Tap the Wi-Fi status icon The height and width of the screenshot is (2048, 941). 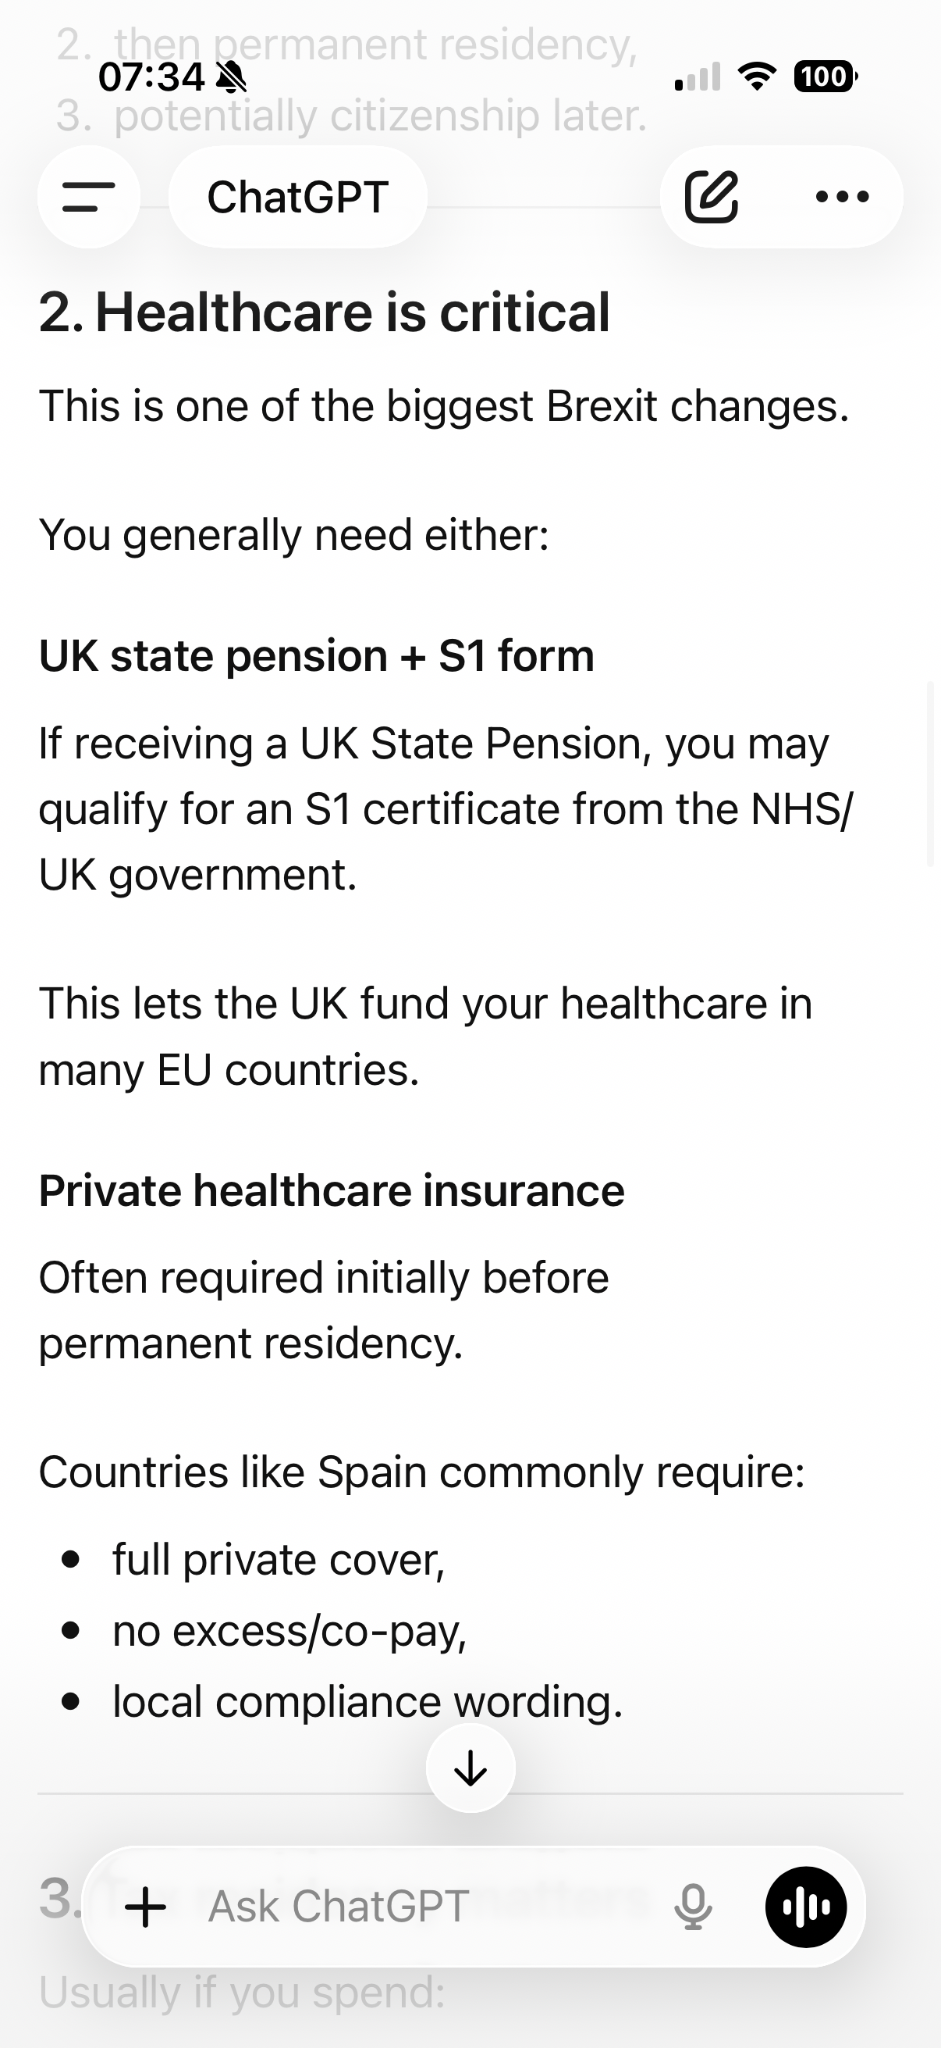tap(757, 76)
